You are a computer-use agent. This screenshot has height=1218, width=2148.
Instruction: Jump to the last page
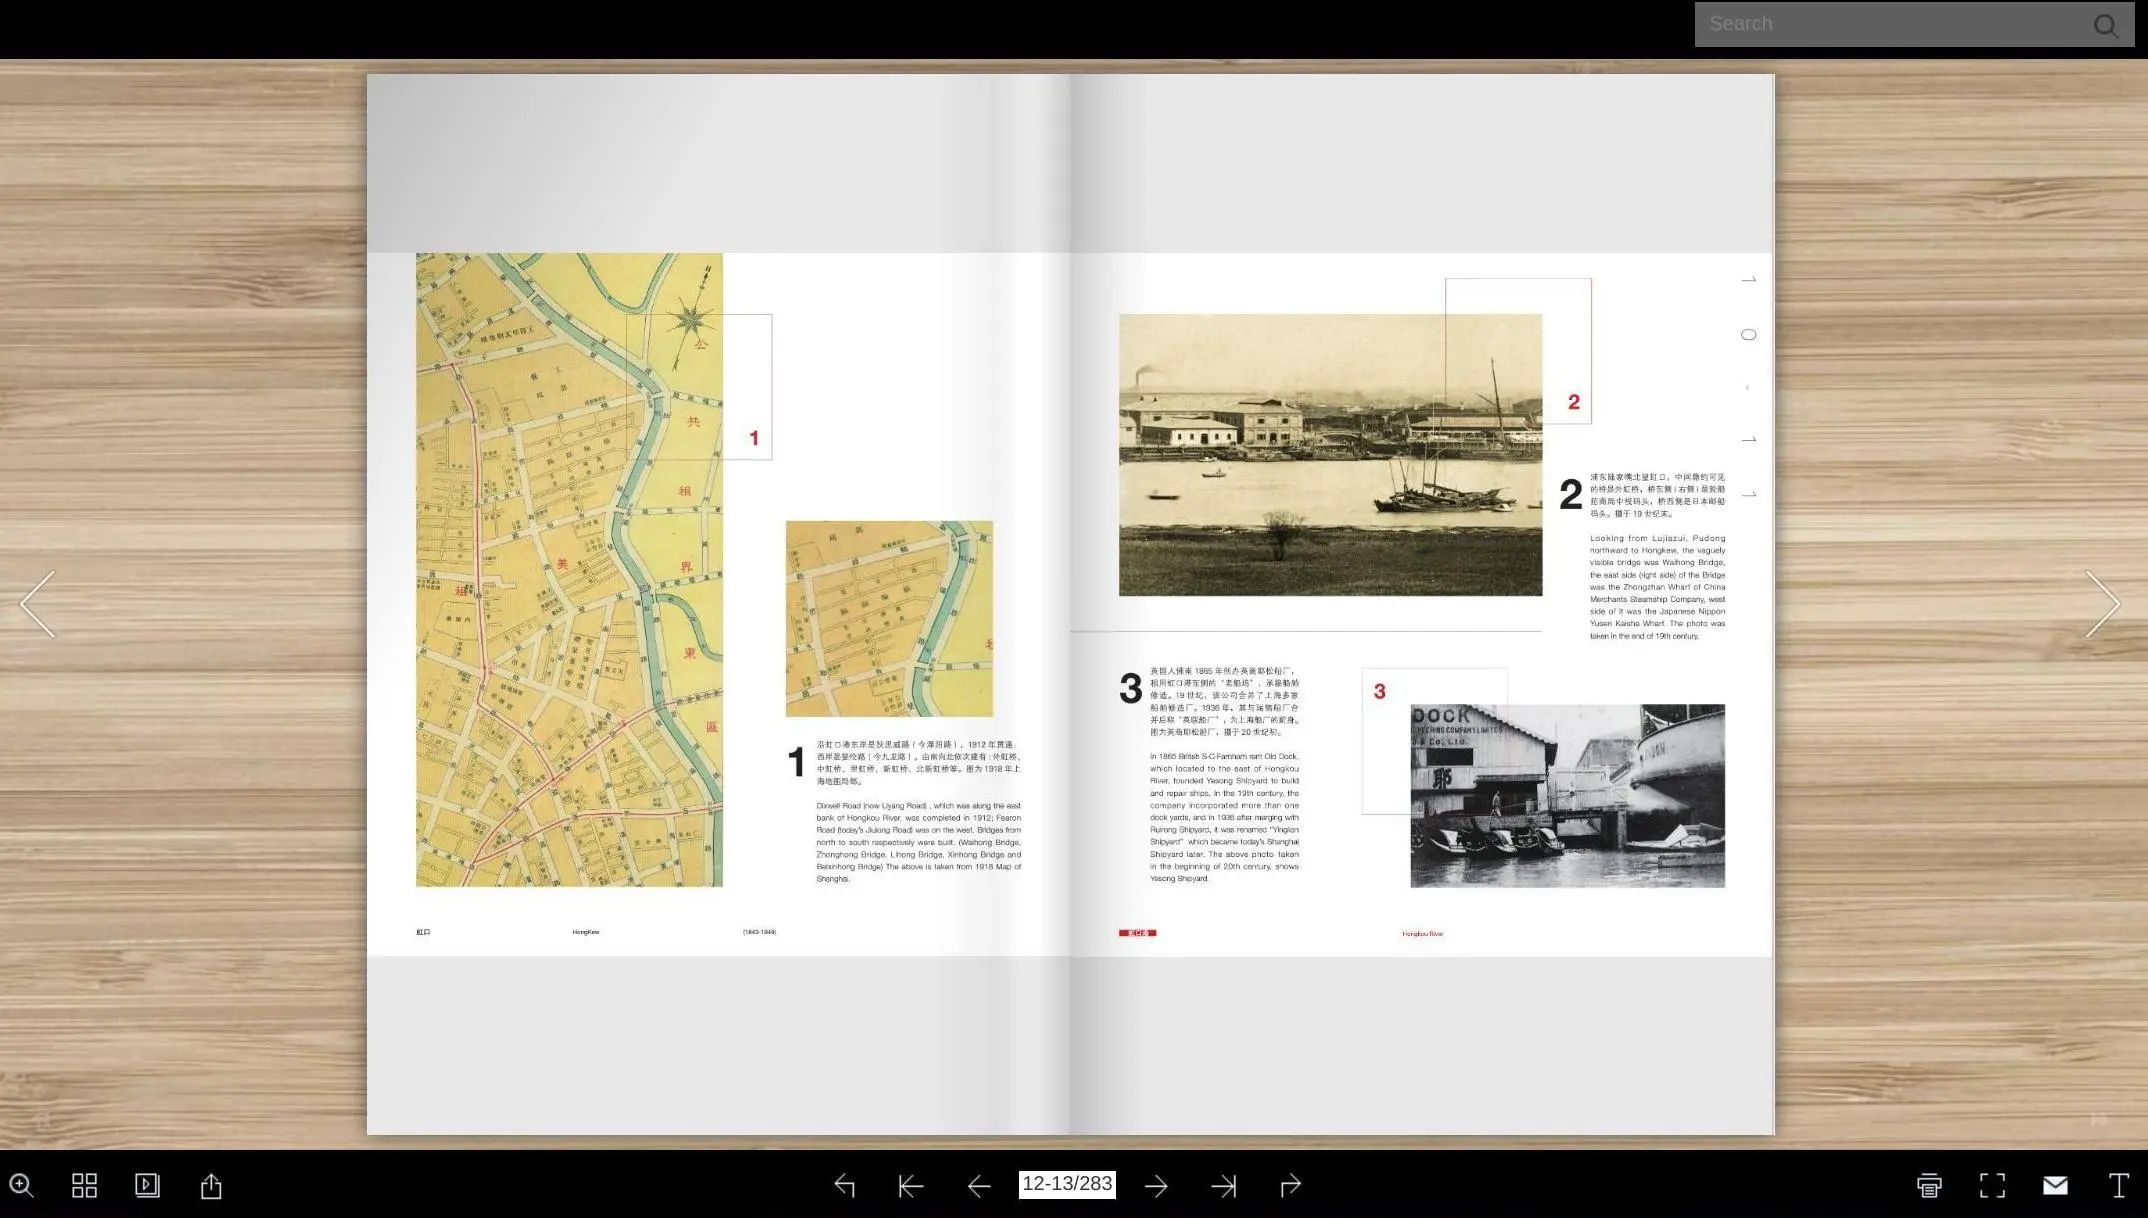(1223, 1186)
